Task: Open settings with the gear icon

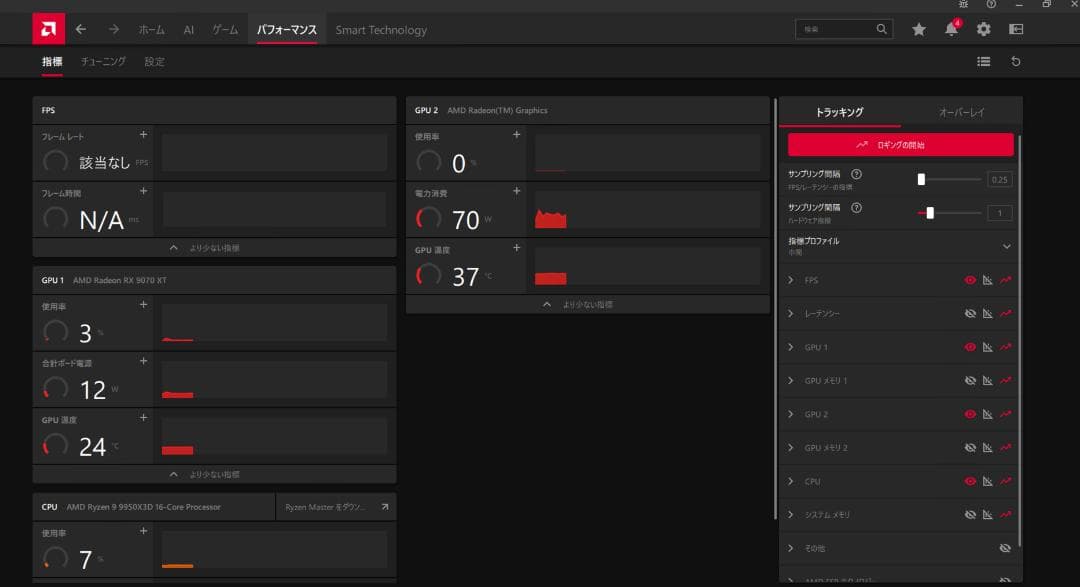Action: 983,30
